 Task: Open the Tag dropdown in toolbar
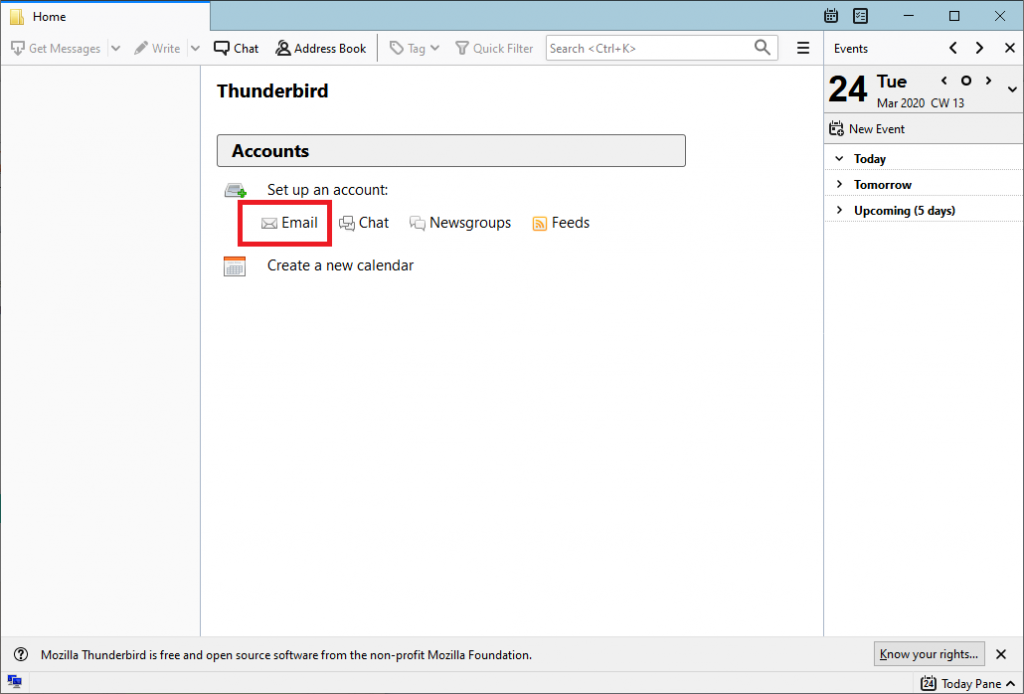pos(415,48)
